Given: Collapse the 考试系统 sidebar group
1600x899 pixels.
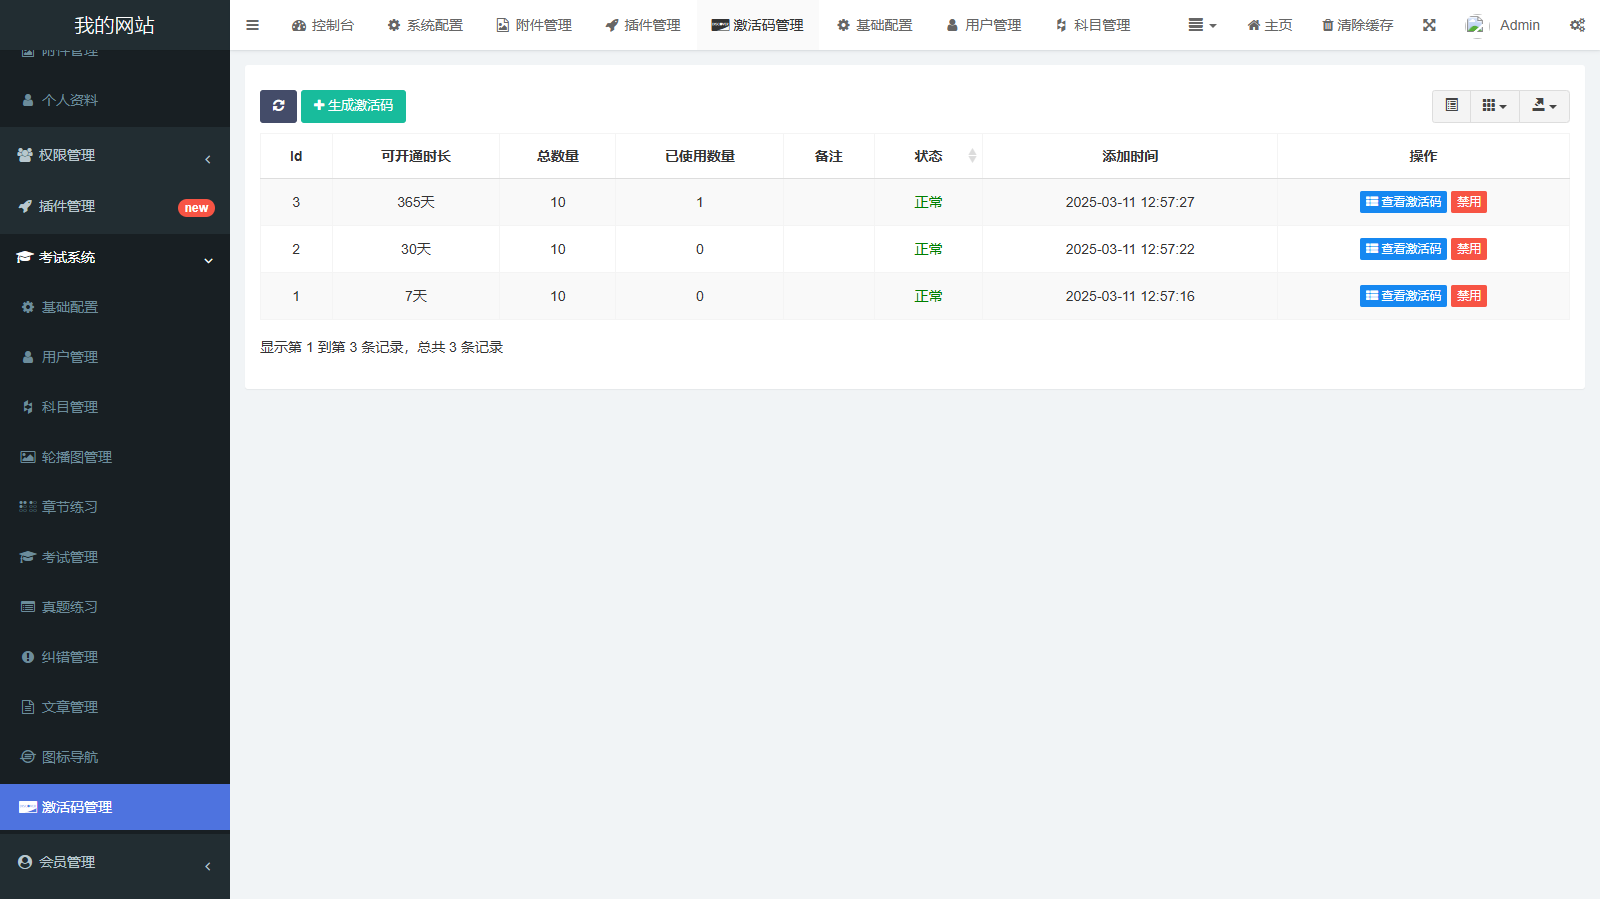Looking at the screenshot, I should (115, 258).
